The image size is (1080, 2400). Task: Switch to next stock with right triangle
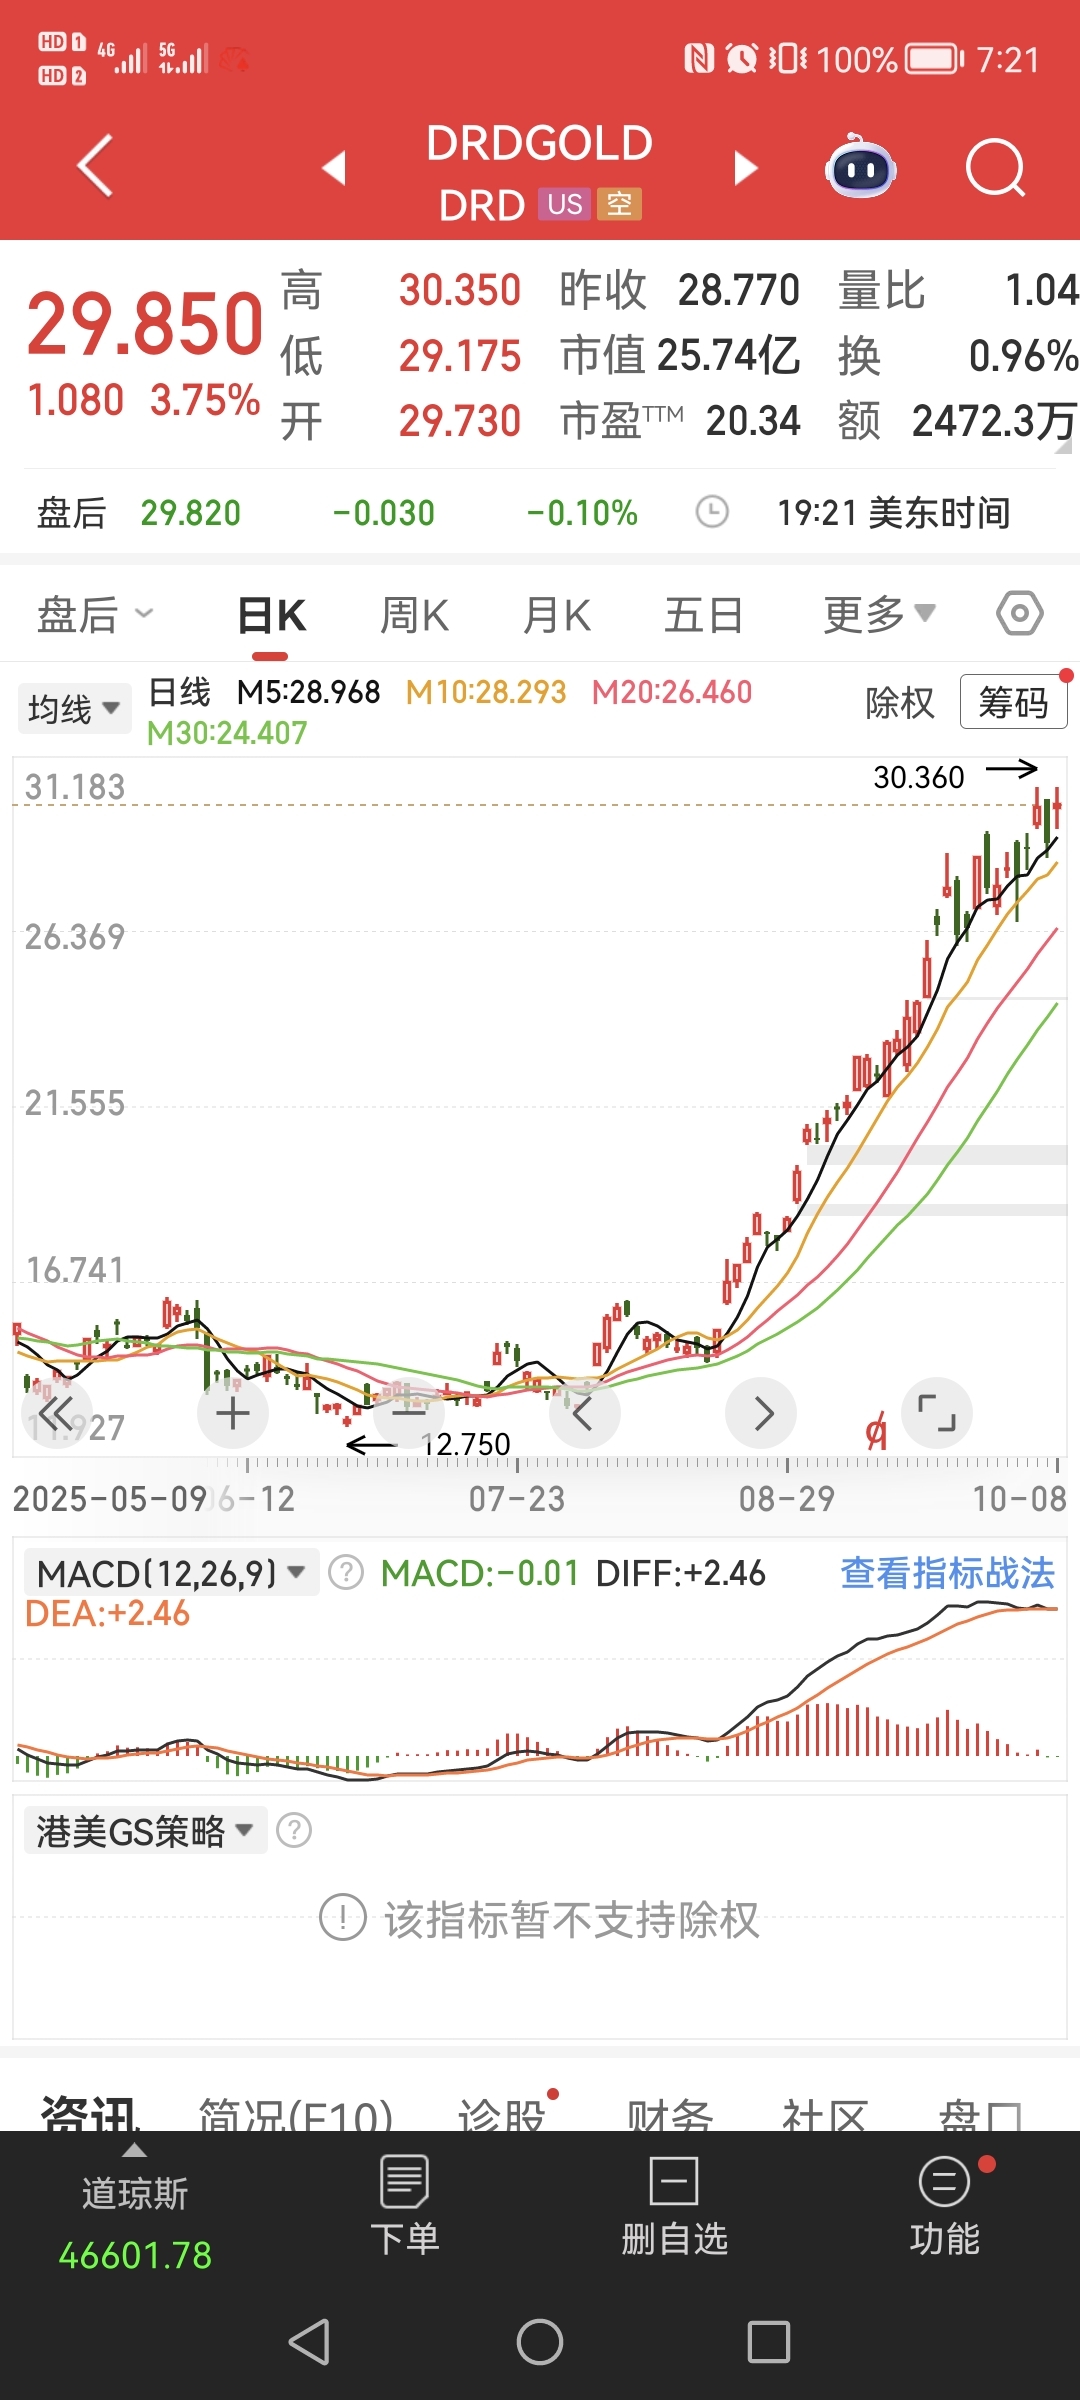click(x=745, y=167)
